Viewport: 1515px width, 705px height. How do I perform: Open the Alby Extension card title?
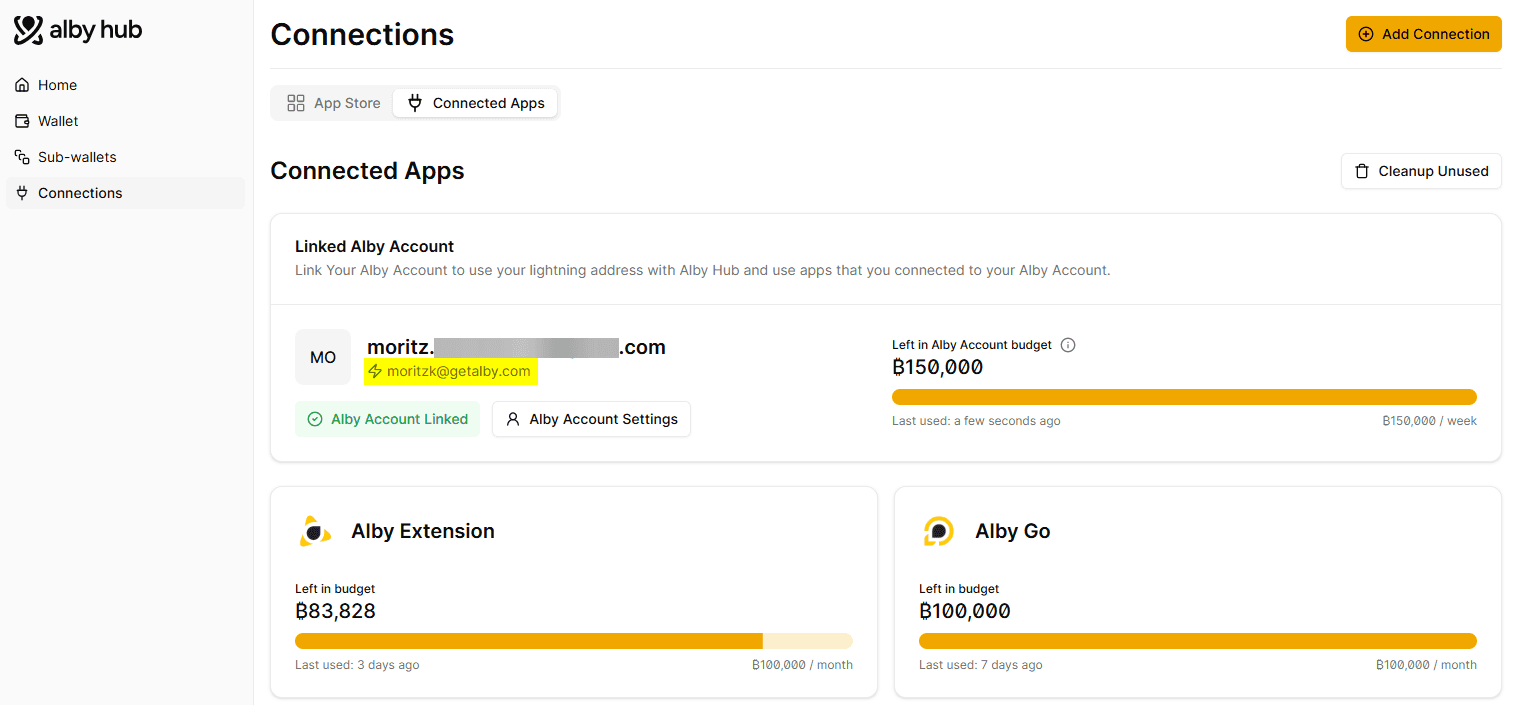coord(423,531)
